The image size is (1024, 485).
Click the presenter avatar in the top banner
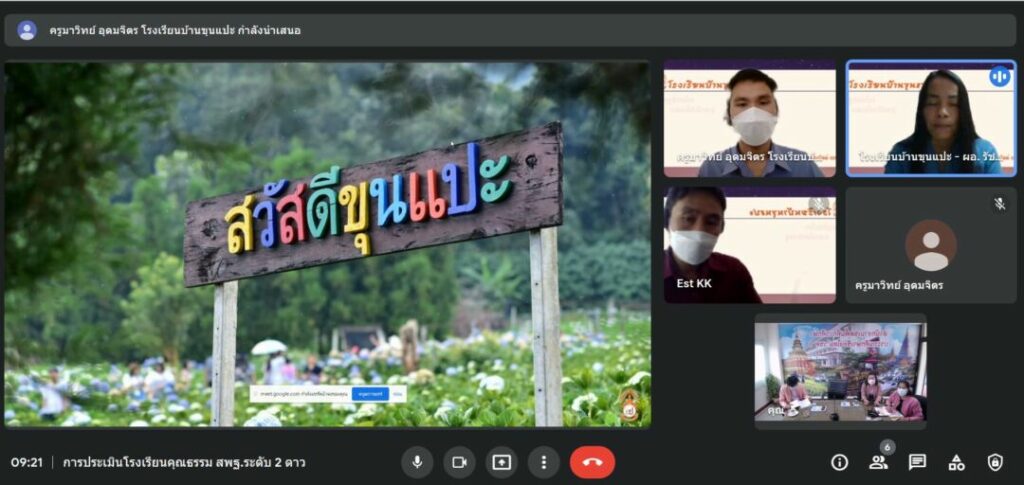pyautogui.click(x=27, y=30)
